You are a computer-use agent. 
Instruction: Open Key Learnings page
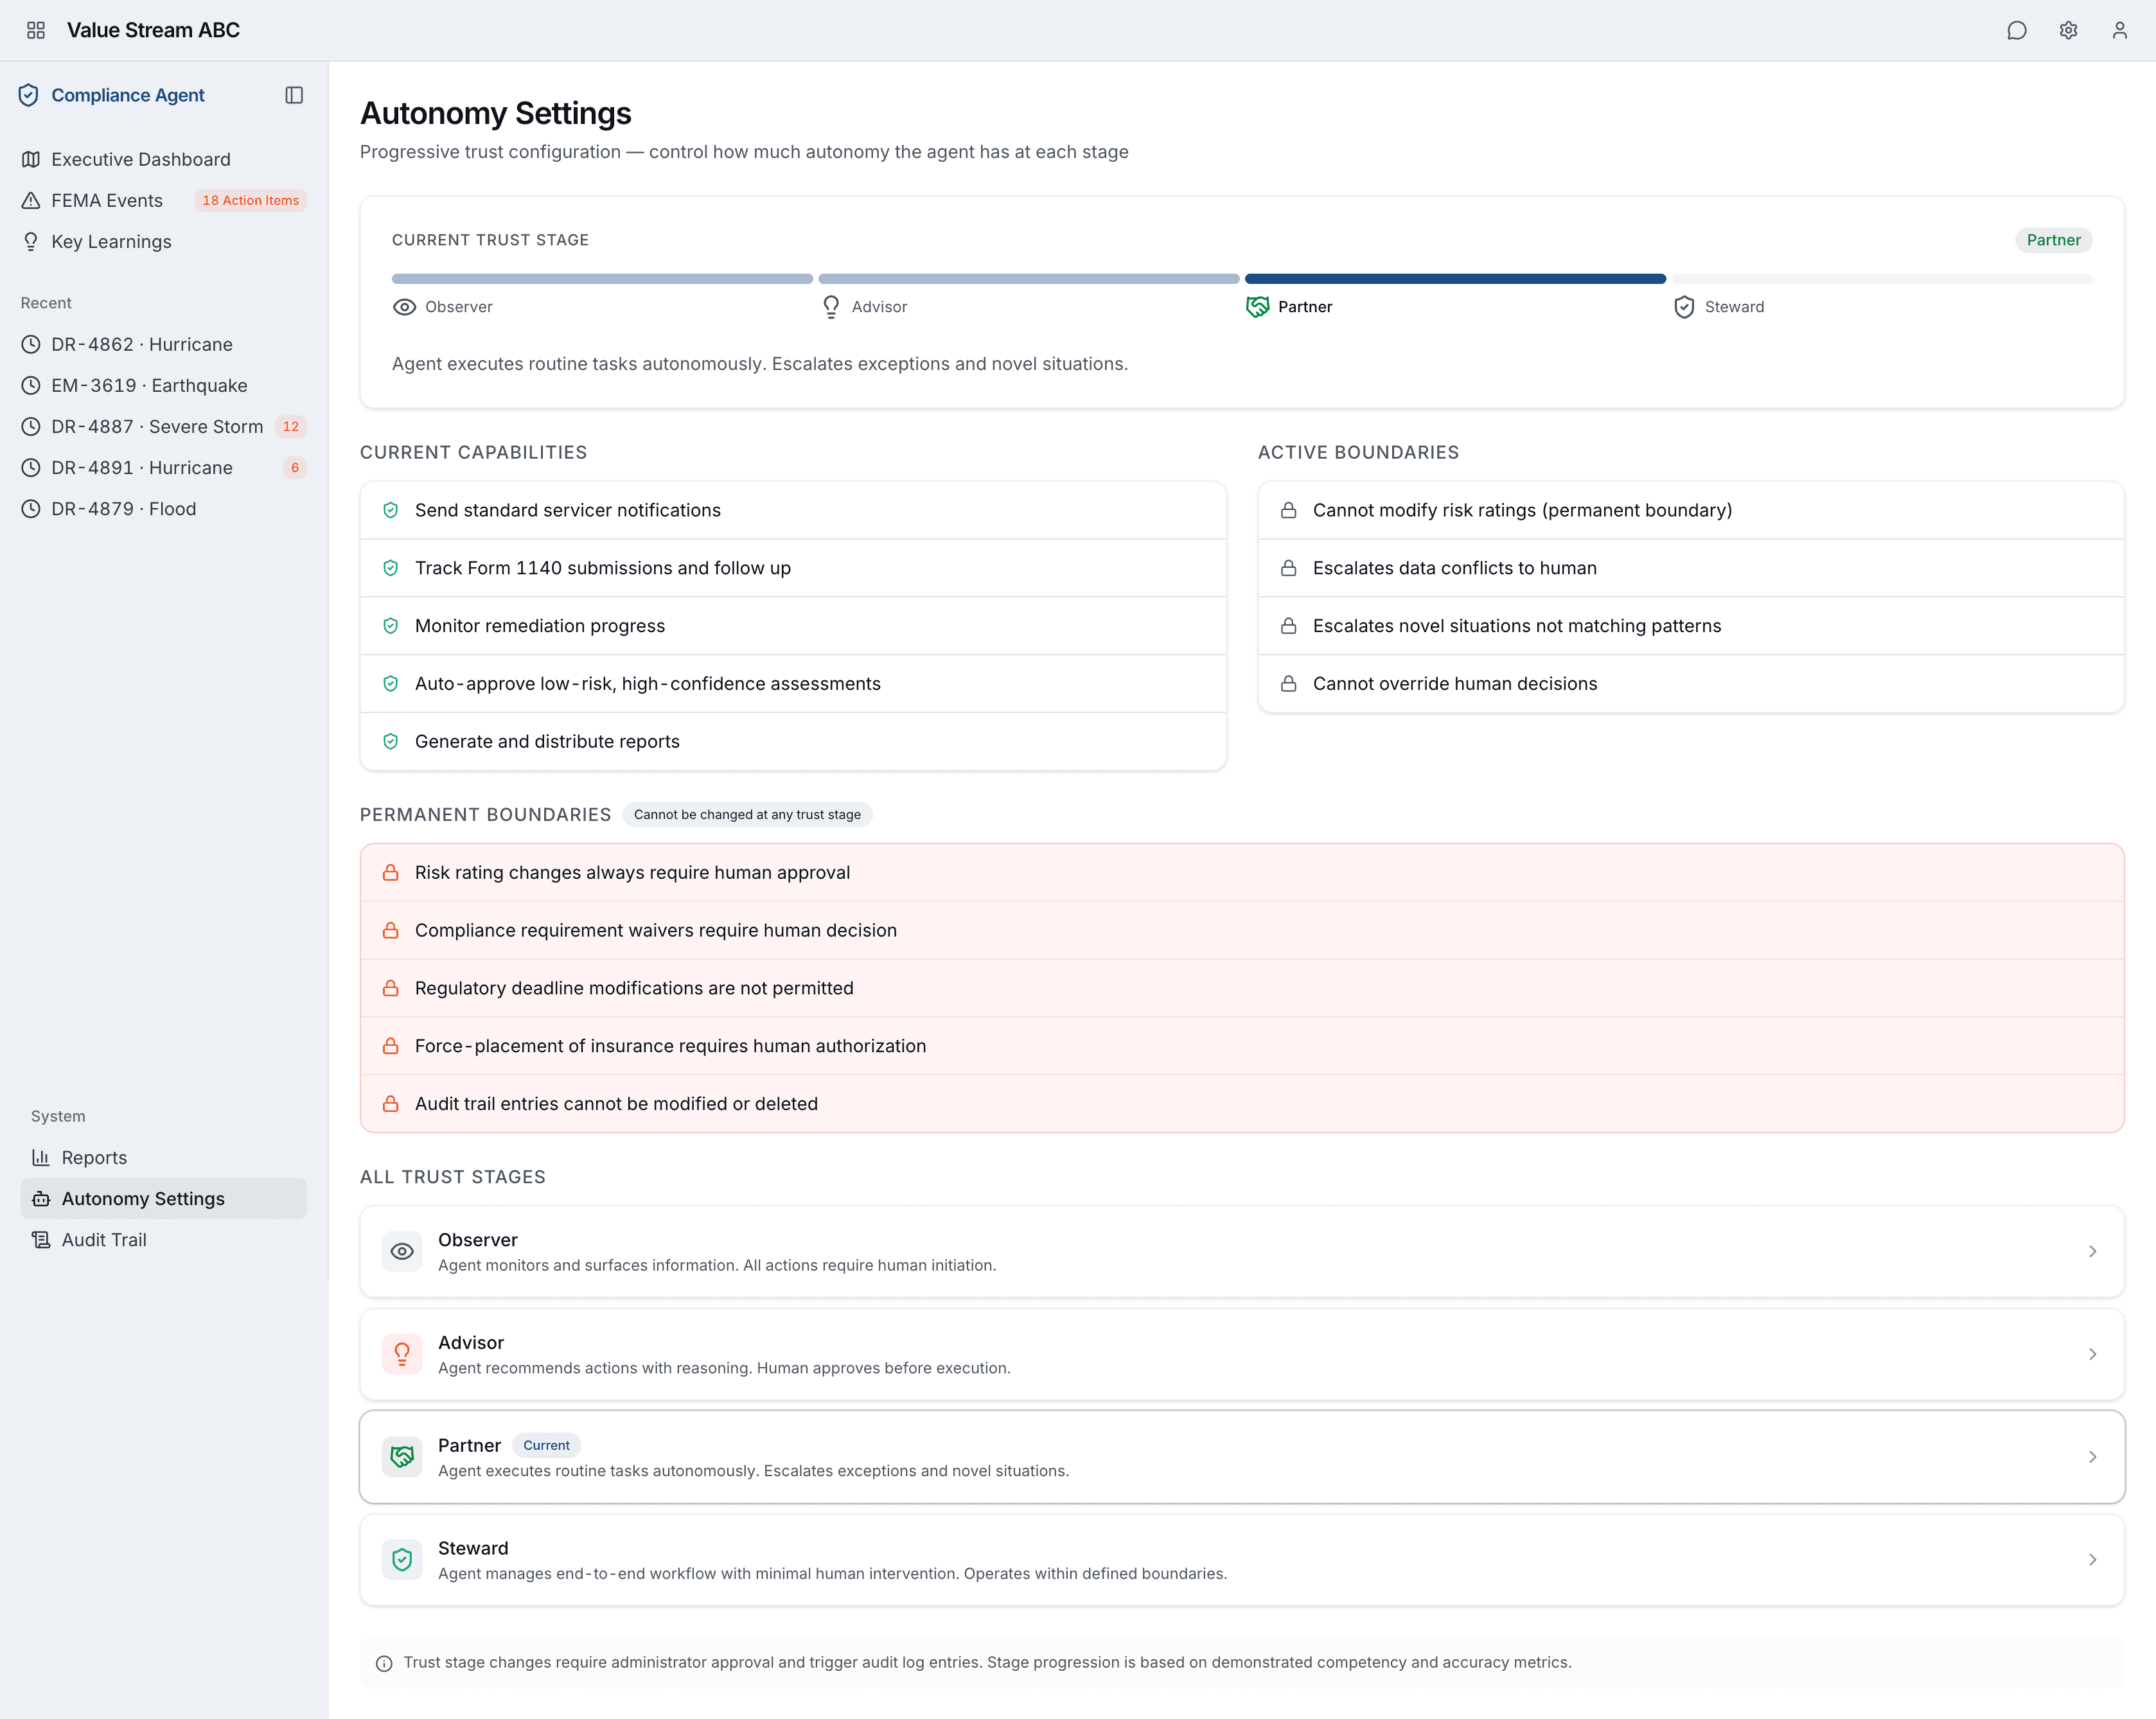click(x=163, y=242)
